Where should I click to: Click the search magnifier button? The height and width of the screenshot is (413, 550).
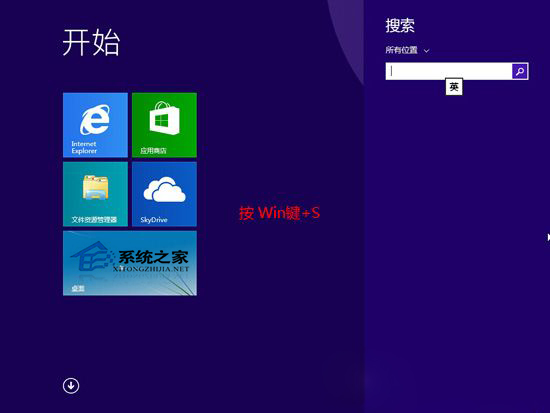[520, 71]
